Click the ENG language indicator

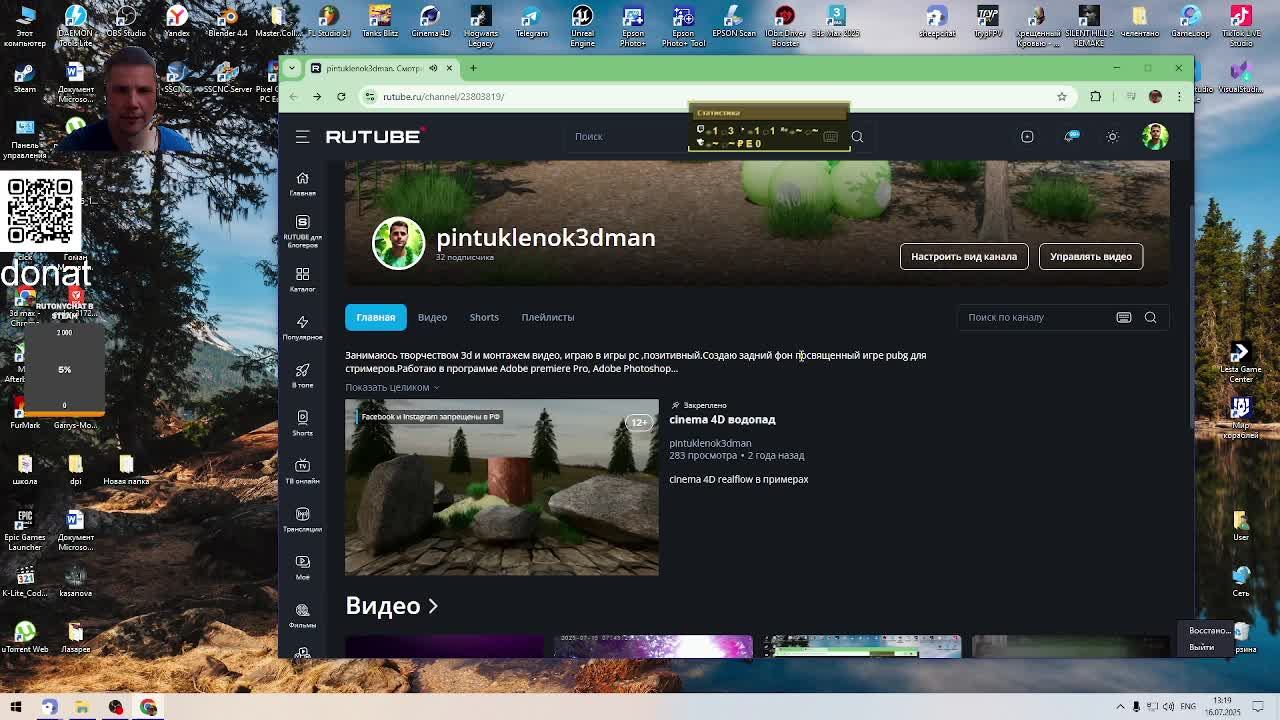[1189, 707]
